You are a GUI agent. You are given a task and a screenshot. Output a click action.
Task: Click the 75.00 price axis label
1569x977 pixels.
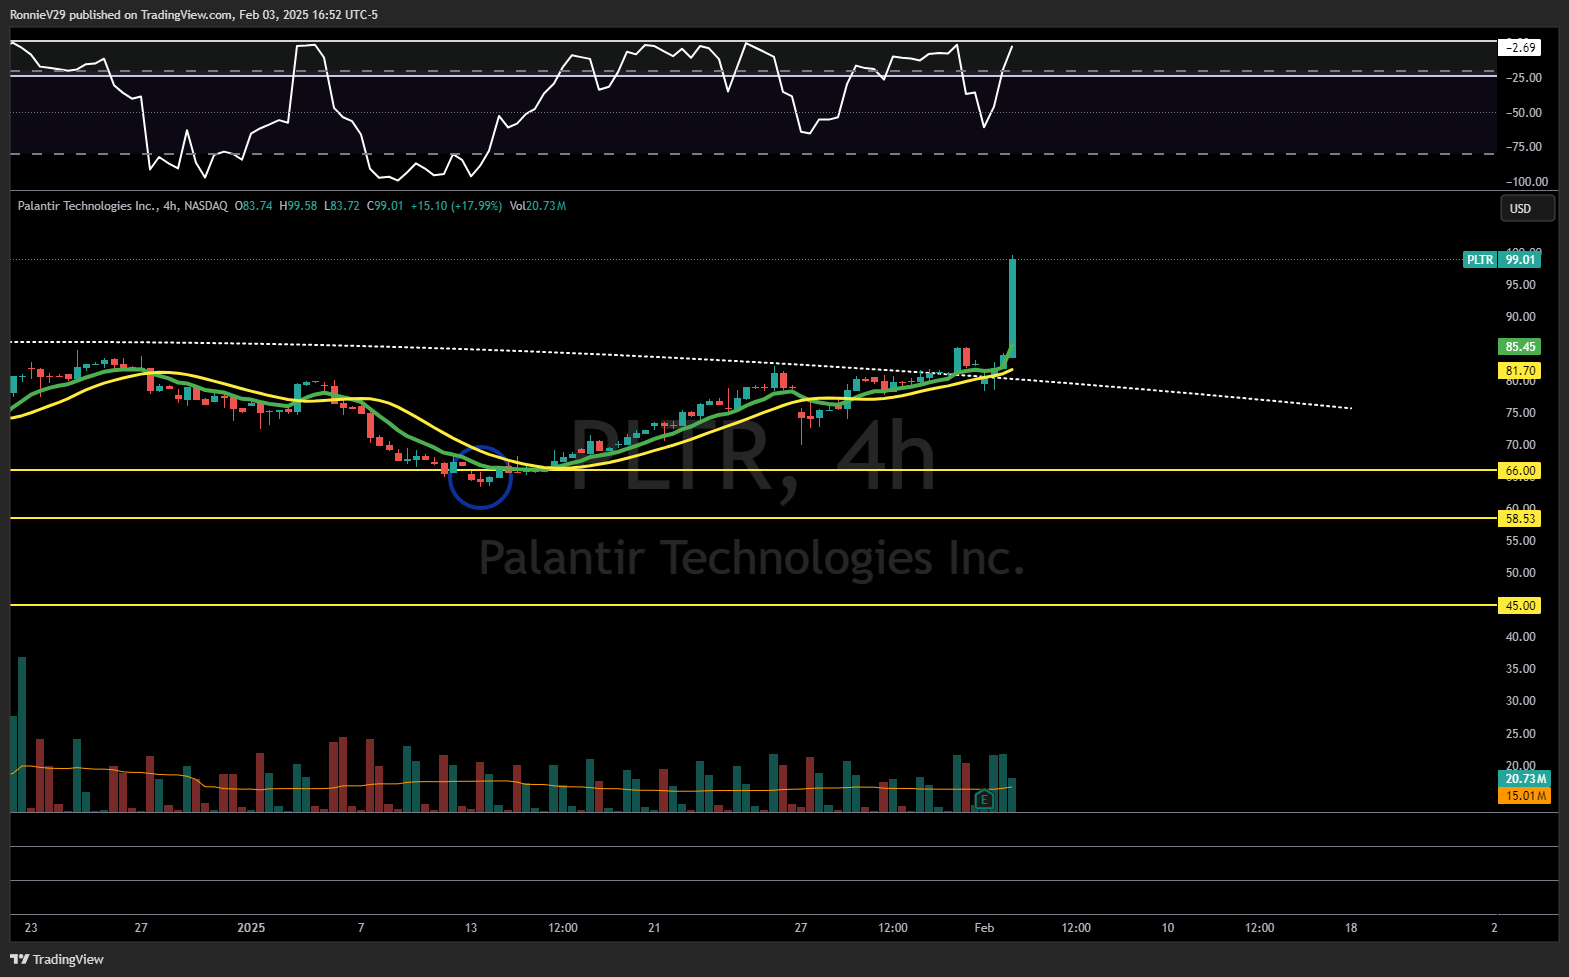tap(1521, 413)
